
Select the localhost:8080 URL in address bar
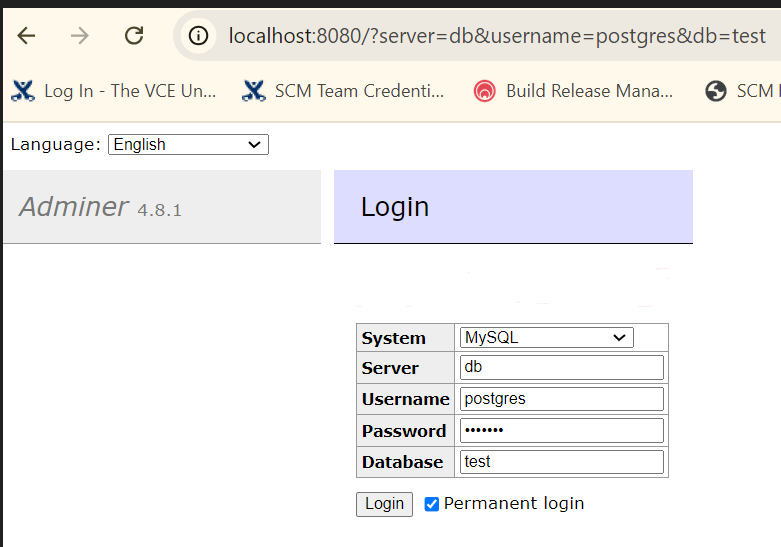click(497, 36)
